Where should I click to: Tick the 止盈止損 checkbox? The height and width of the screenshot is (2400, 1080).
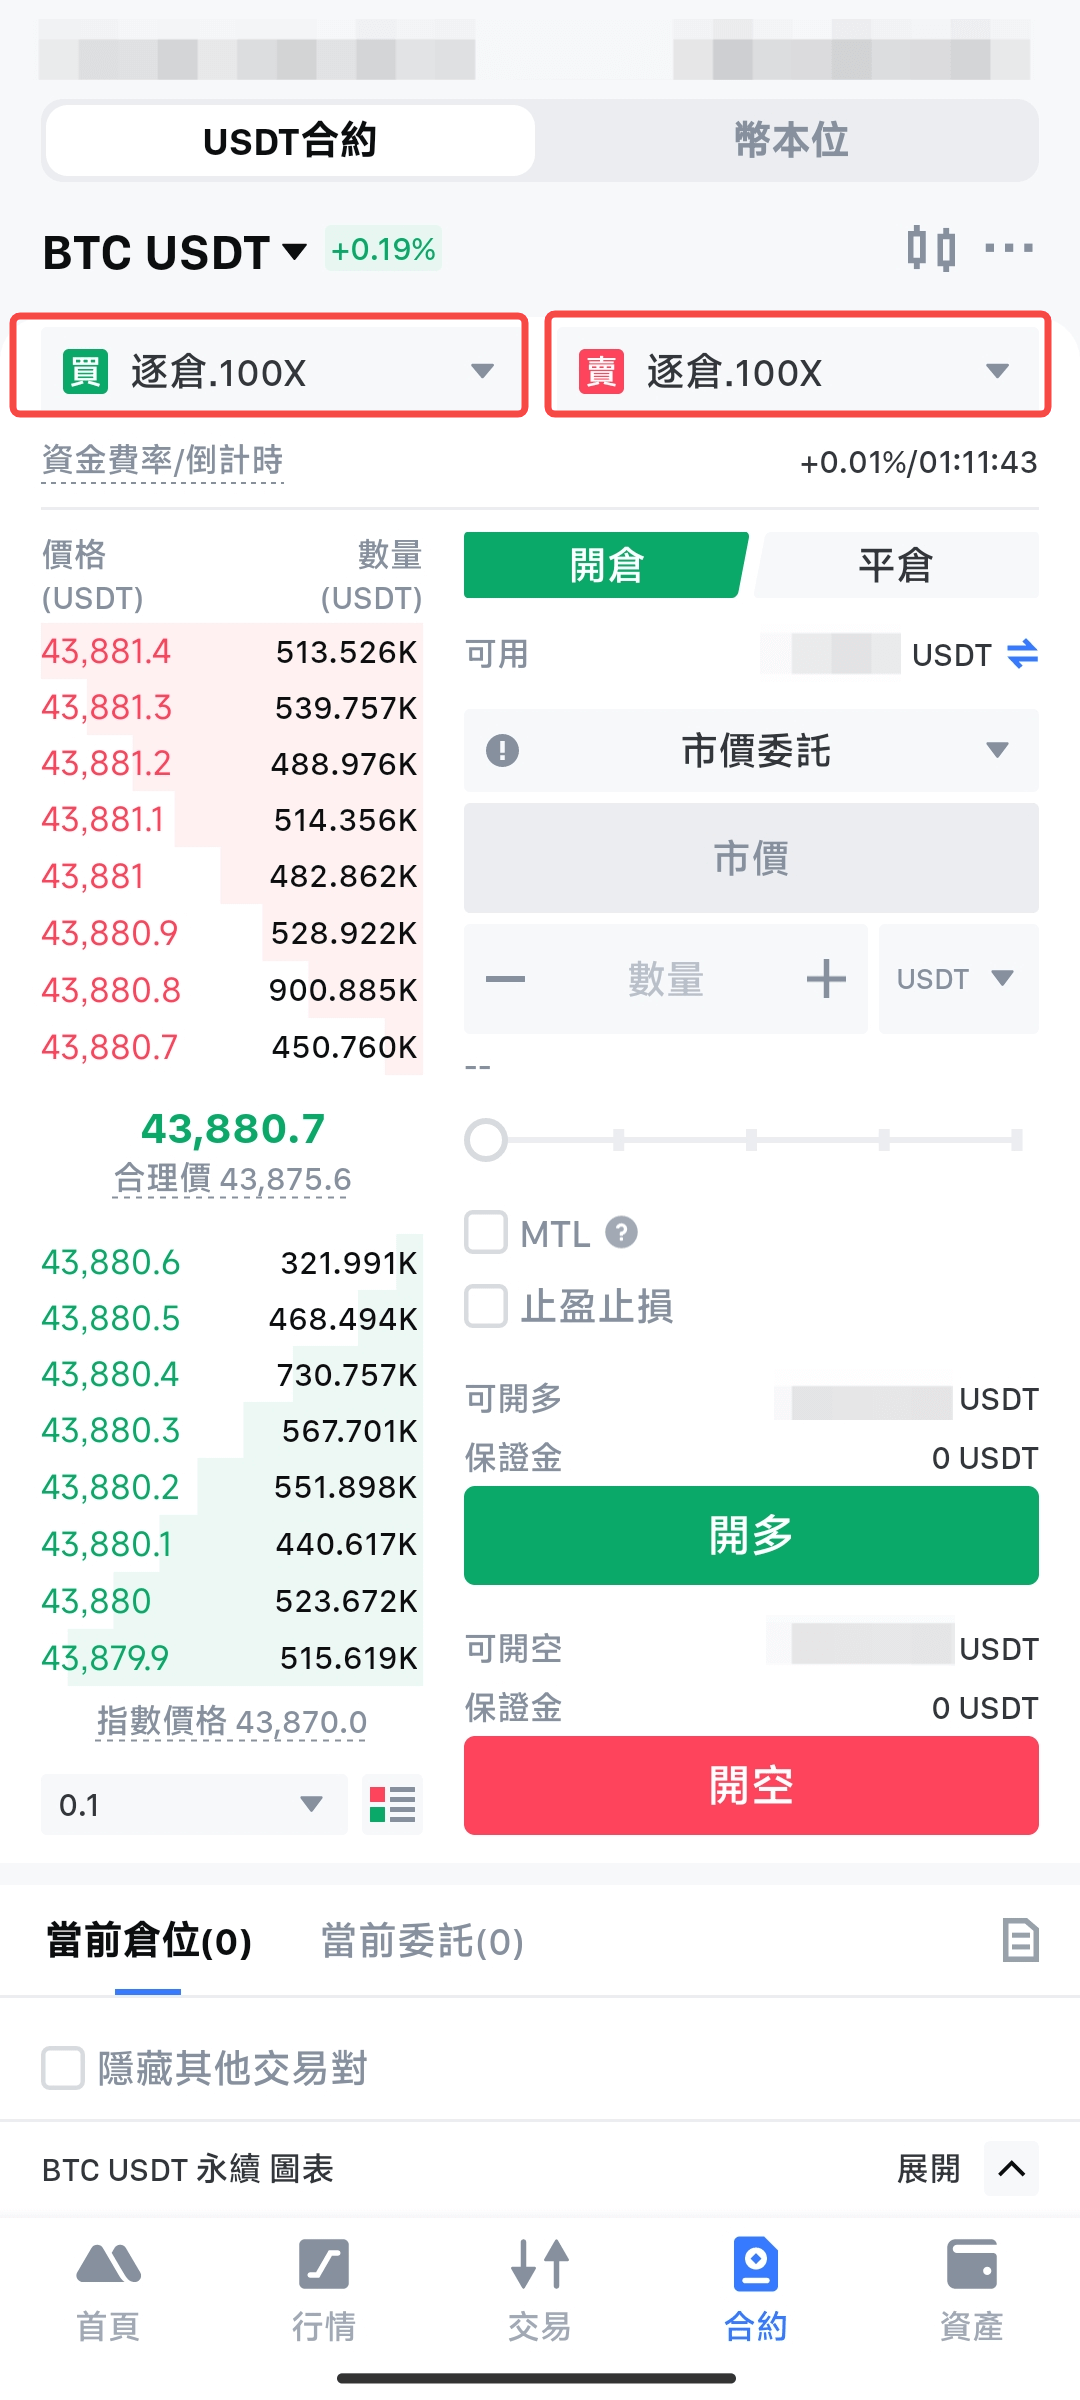[486, 1306]
